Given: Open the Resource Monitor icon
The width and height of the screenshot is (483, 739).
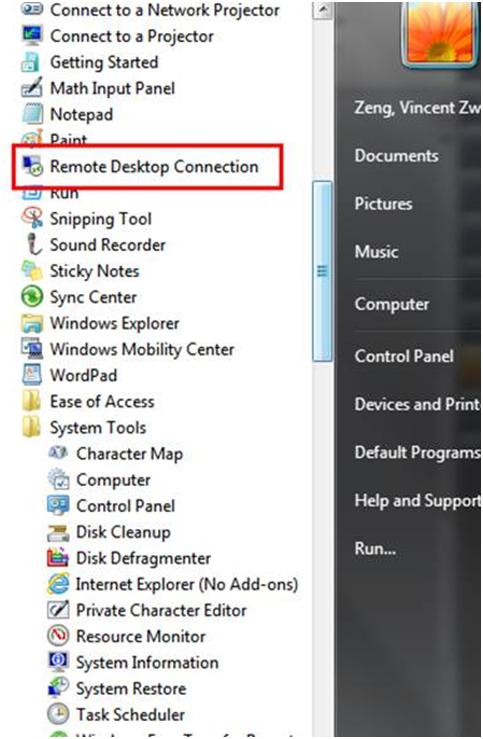Looking at the screenshot, I should tap(58, 636).
